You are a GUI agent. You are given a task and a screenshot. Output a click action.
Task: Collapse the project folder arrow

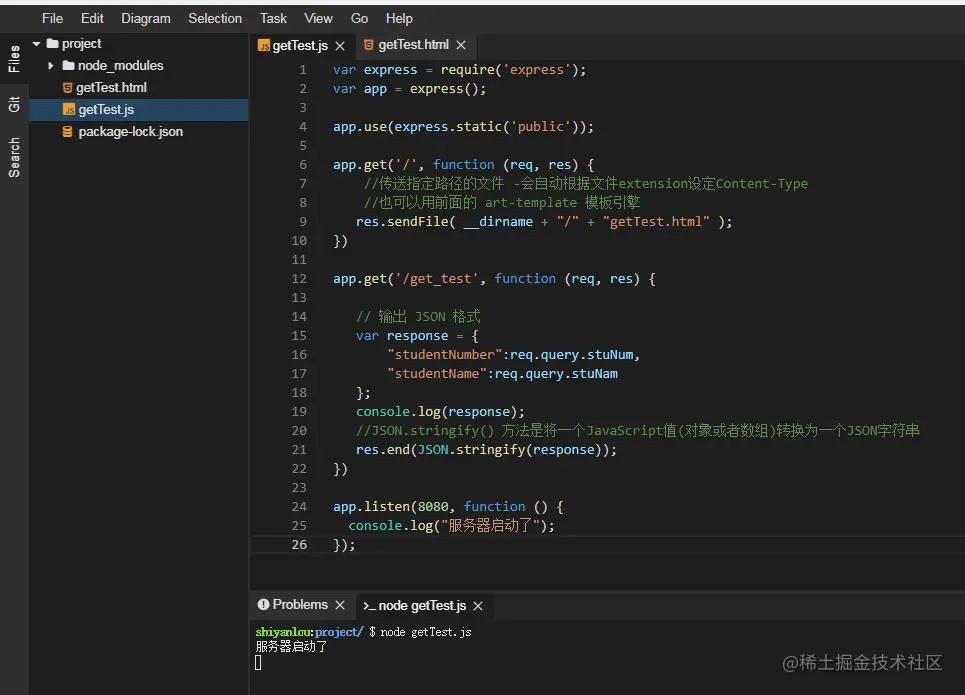pyautogui.click(x=36, y=44)
